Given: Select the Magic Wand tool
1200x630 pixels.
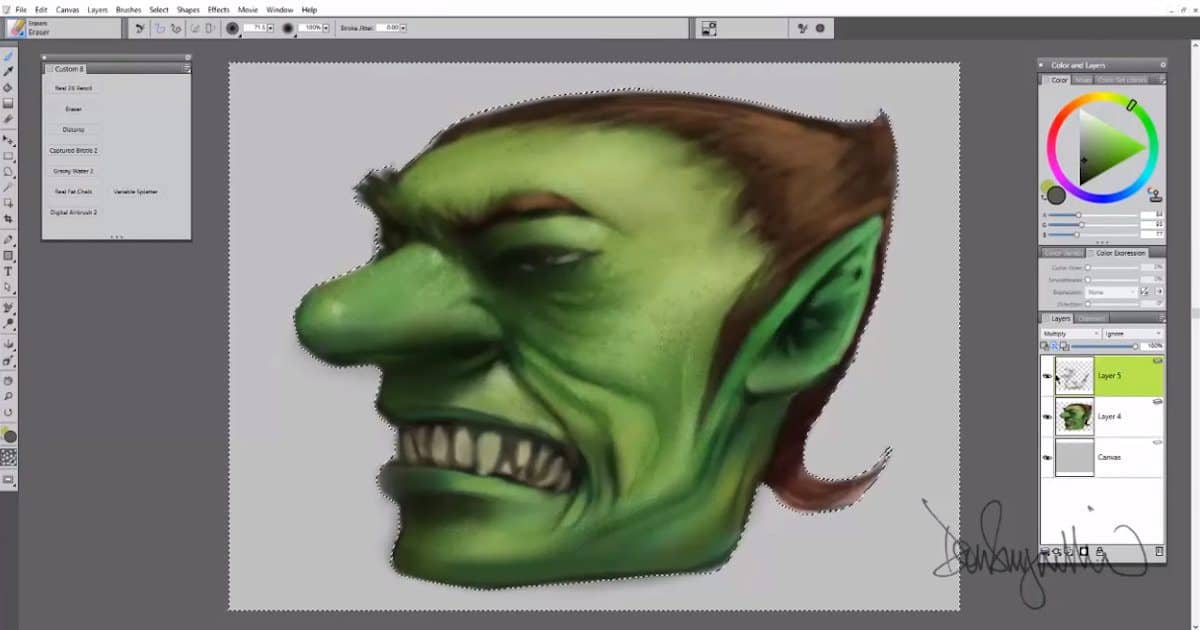Looking at the screenshot, I should click(10, 186).
